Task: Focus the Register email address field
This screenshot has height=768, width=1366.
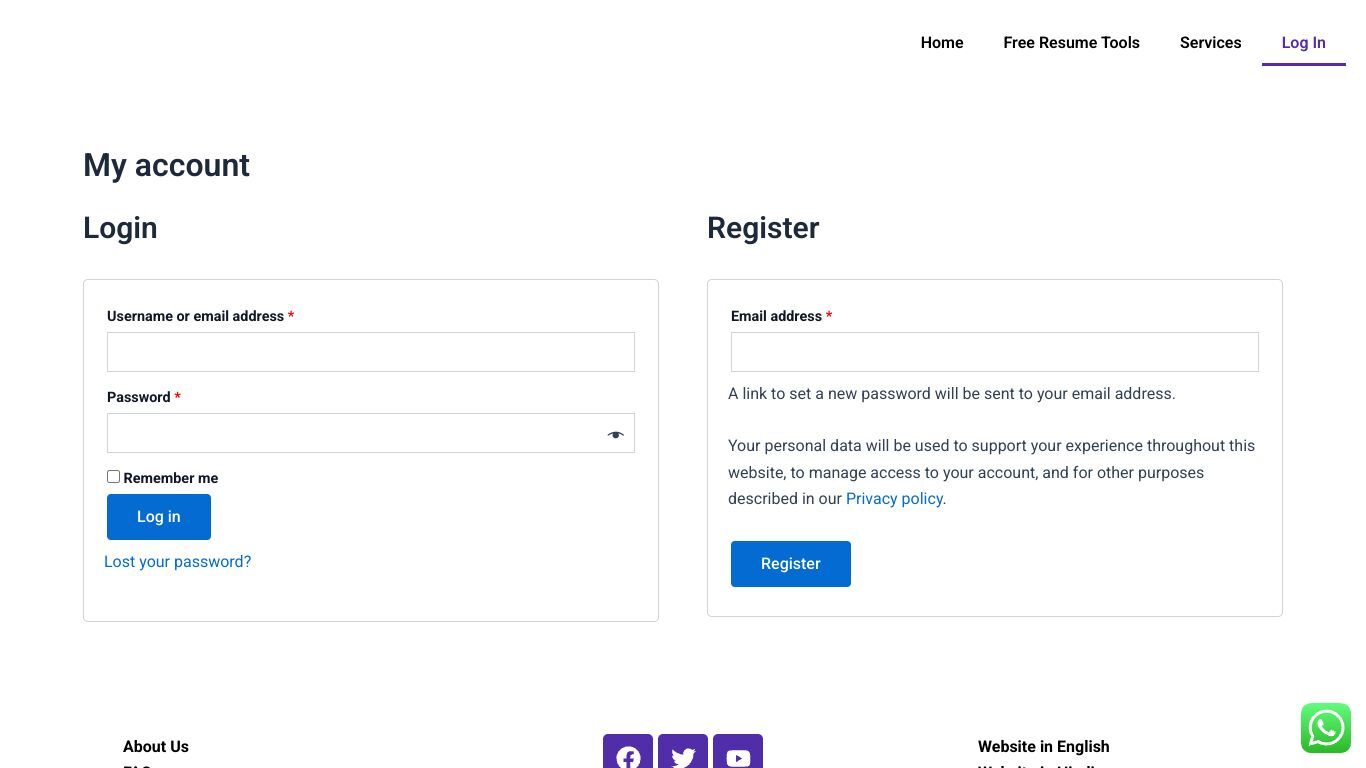Action: pos(995,352)
